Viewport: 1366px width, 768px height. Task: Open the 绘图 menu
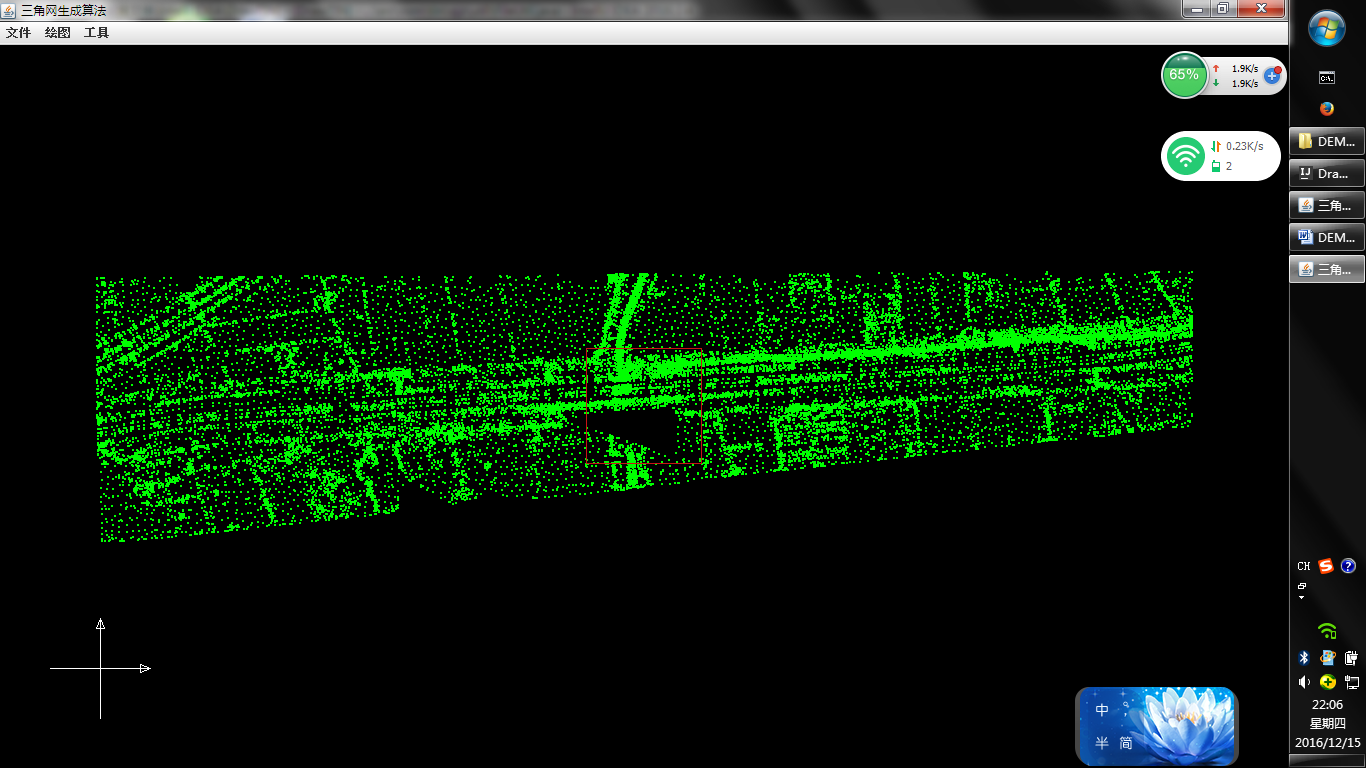click(x=57, y=33)
